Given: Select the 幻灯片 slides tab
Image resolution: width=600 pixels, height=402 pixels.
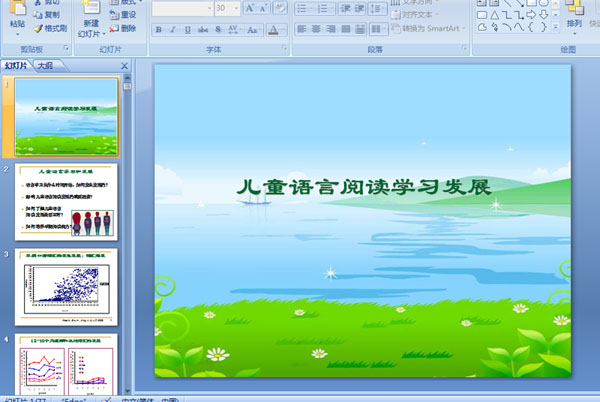Looking at the screenshot, I should 16,65.
